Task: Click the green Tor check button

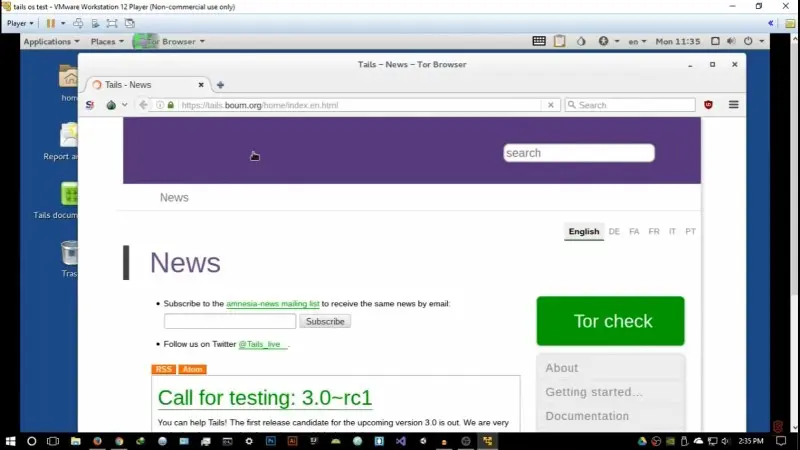Action: tap(611, 321)
